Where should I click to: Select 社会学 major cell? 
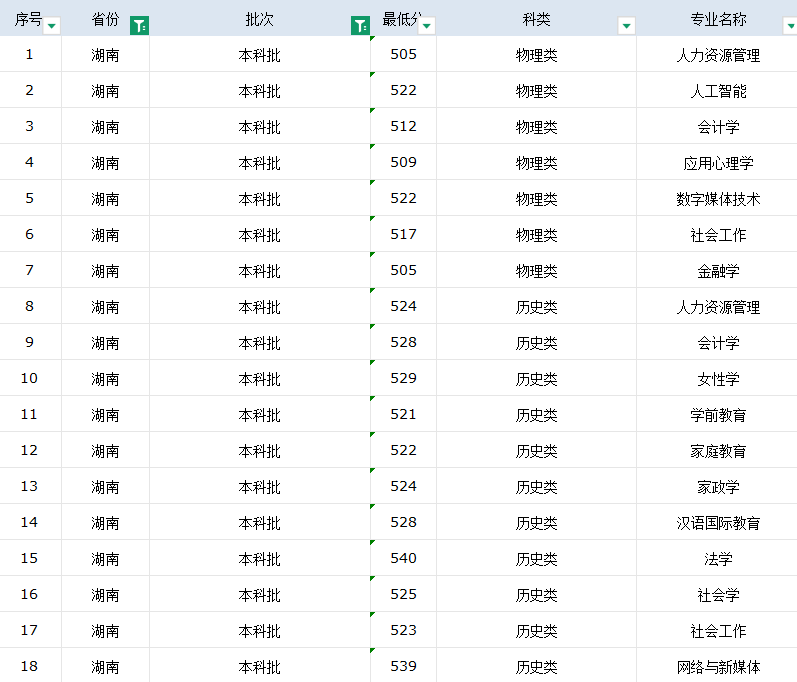pyautogui.click(x=717, y=595)
